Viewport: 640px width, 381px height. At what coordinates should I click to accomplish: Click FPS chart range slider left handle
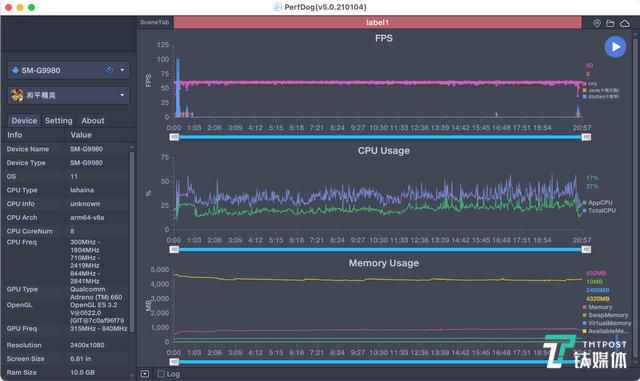point(174,137)
